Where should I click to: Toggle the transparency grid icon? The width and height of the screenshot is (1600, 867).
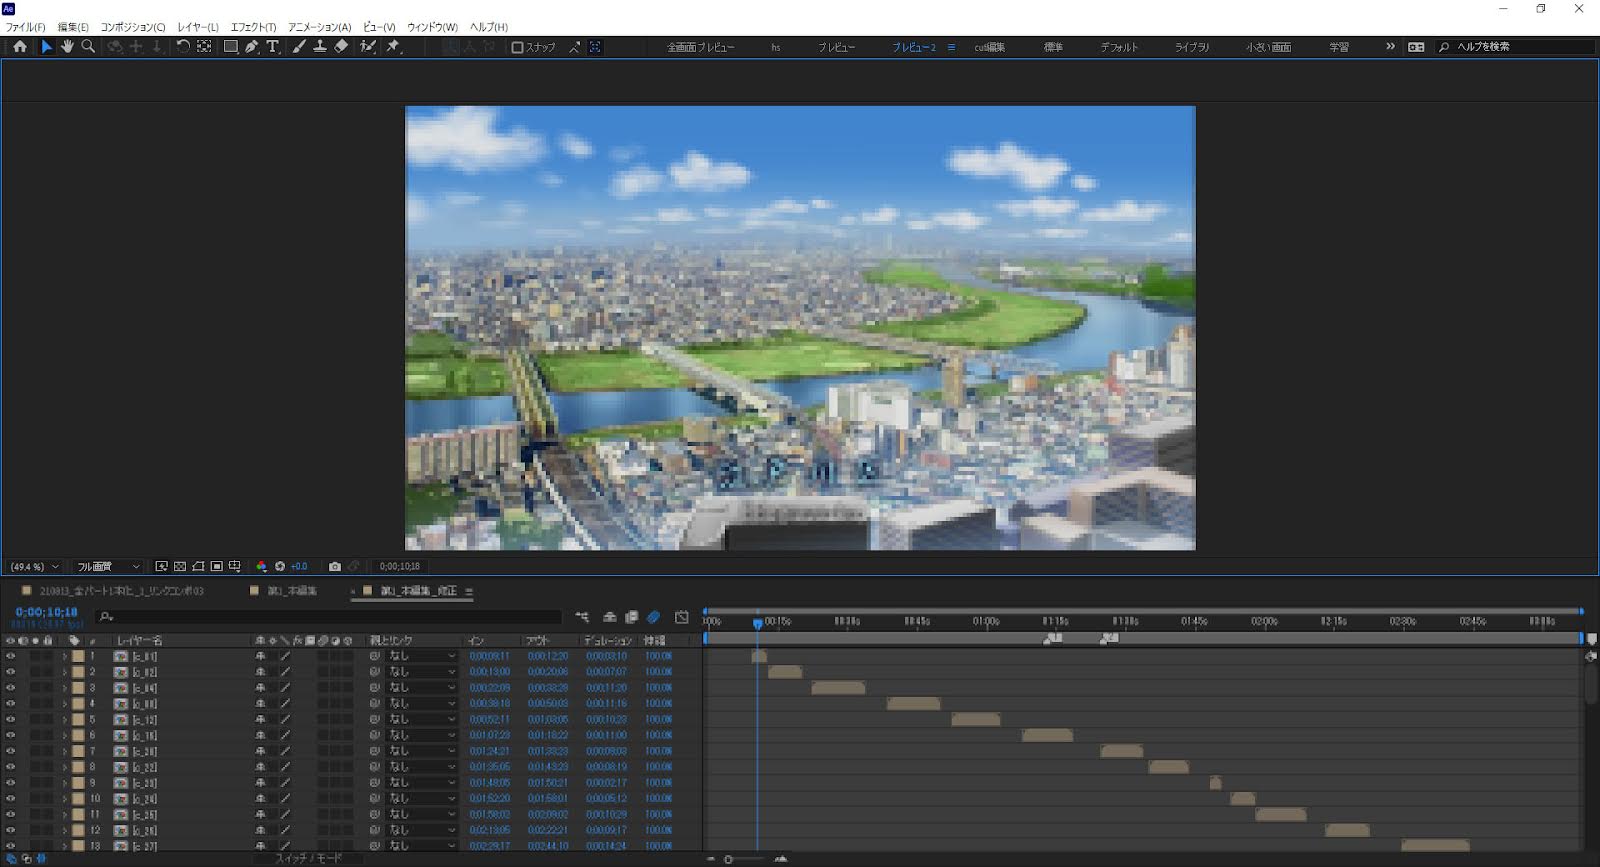180,566
